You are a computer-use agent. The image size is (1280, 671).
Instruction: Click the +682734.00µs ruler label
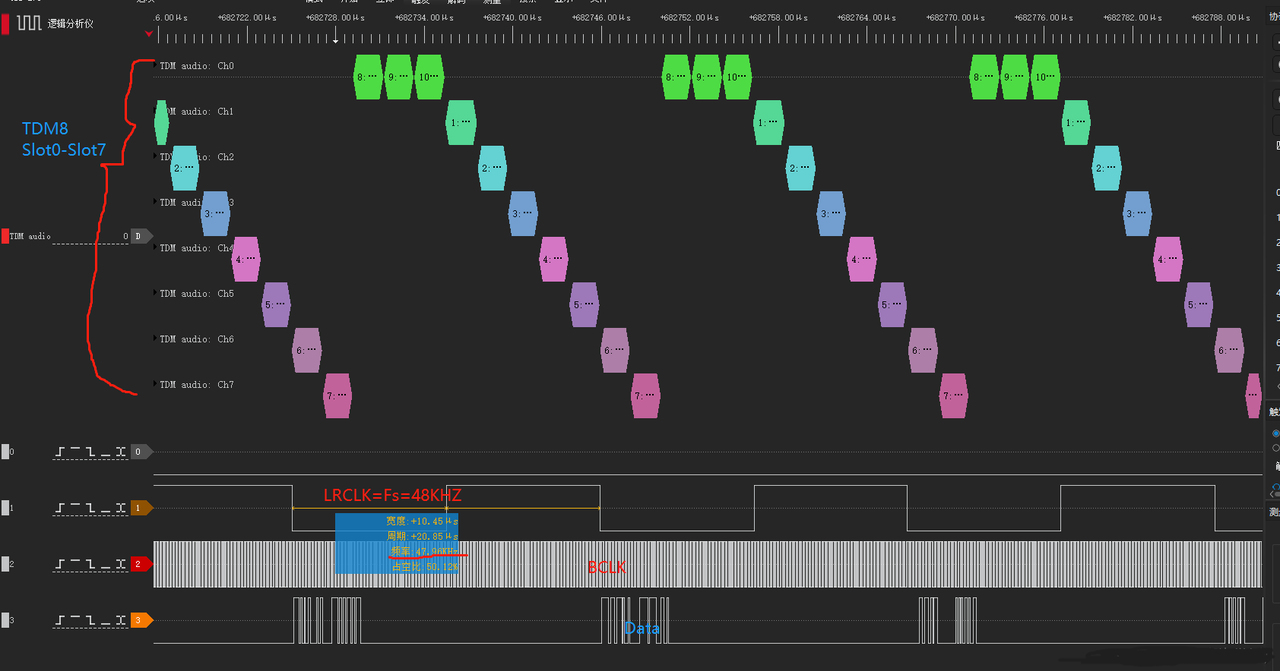[426, 17]
